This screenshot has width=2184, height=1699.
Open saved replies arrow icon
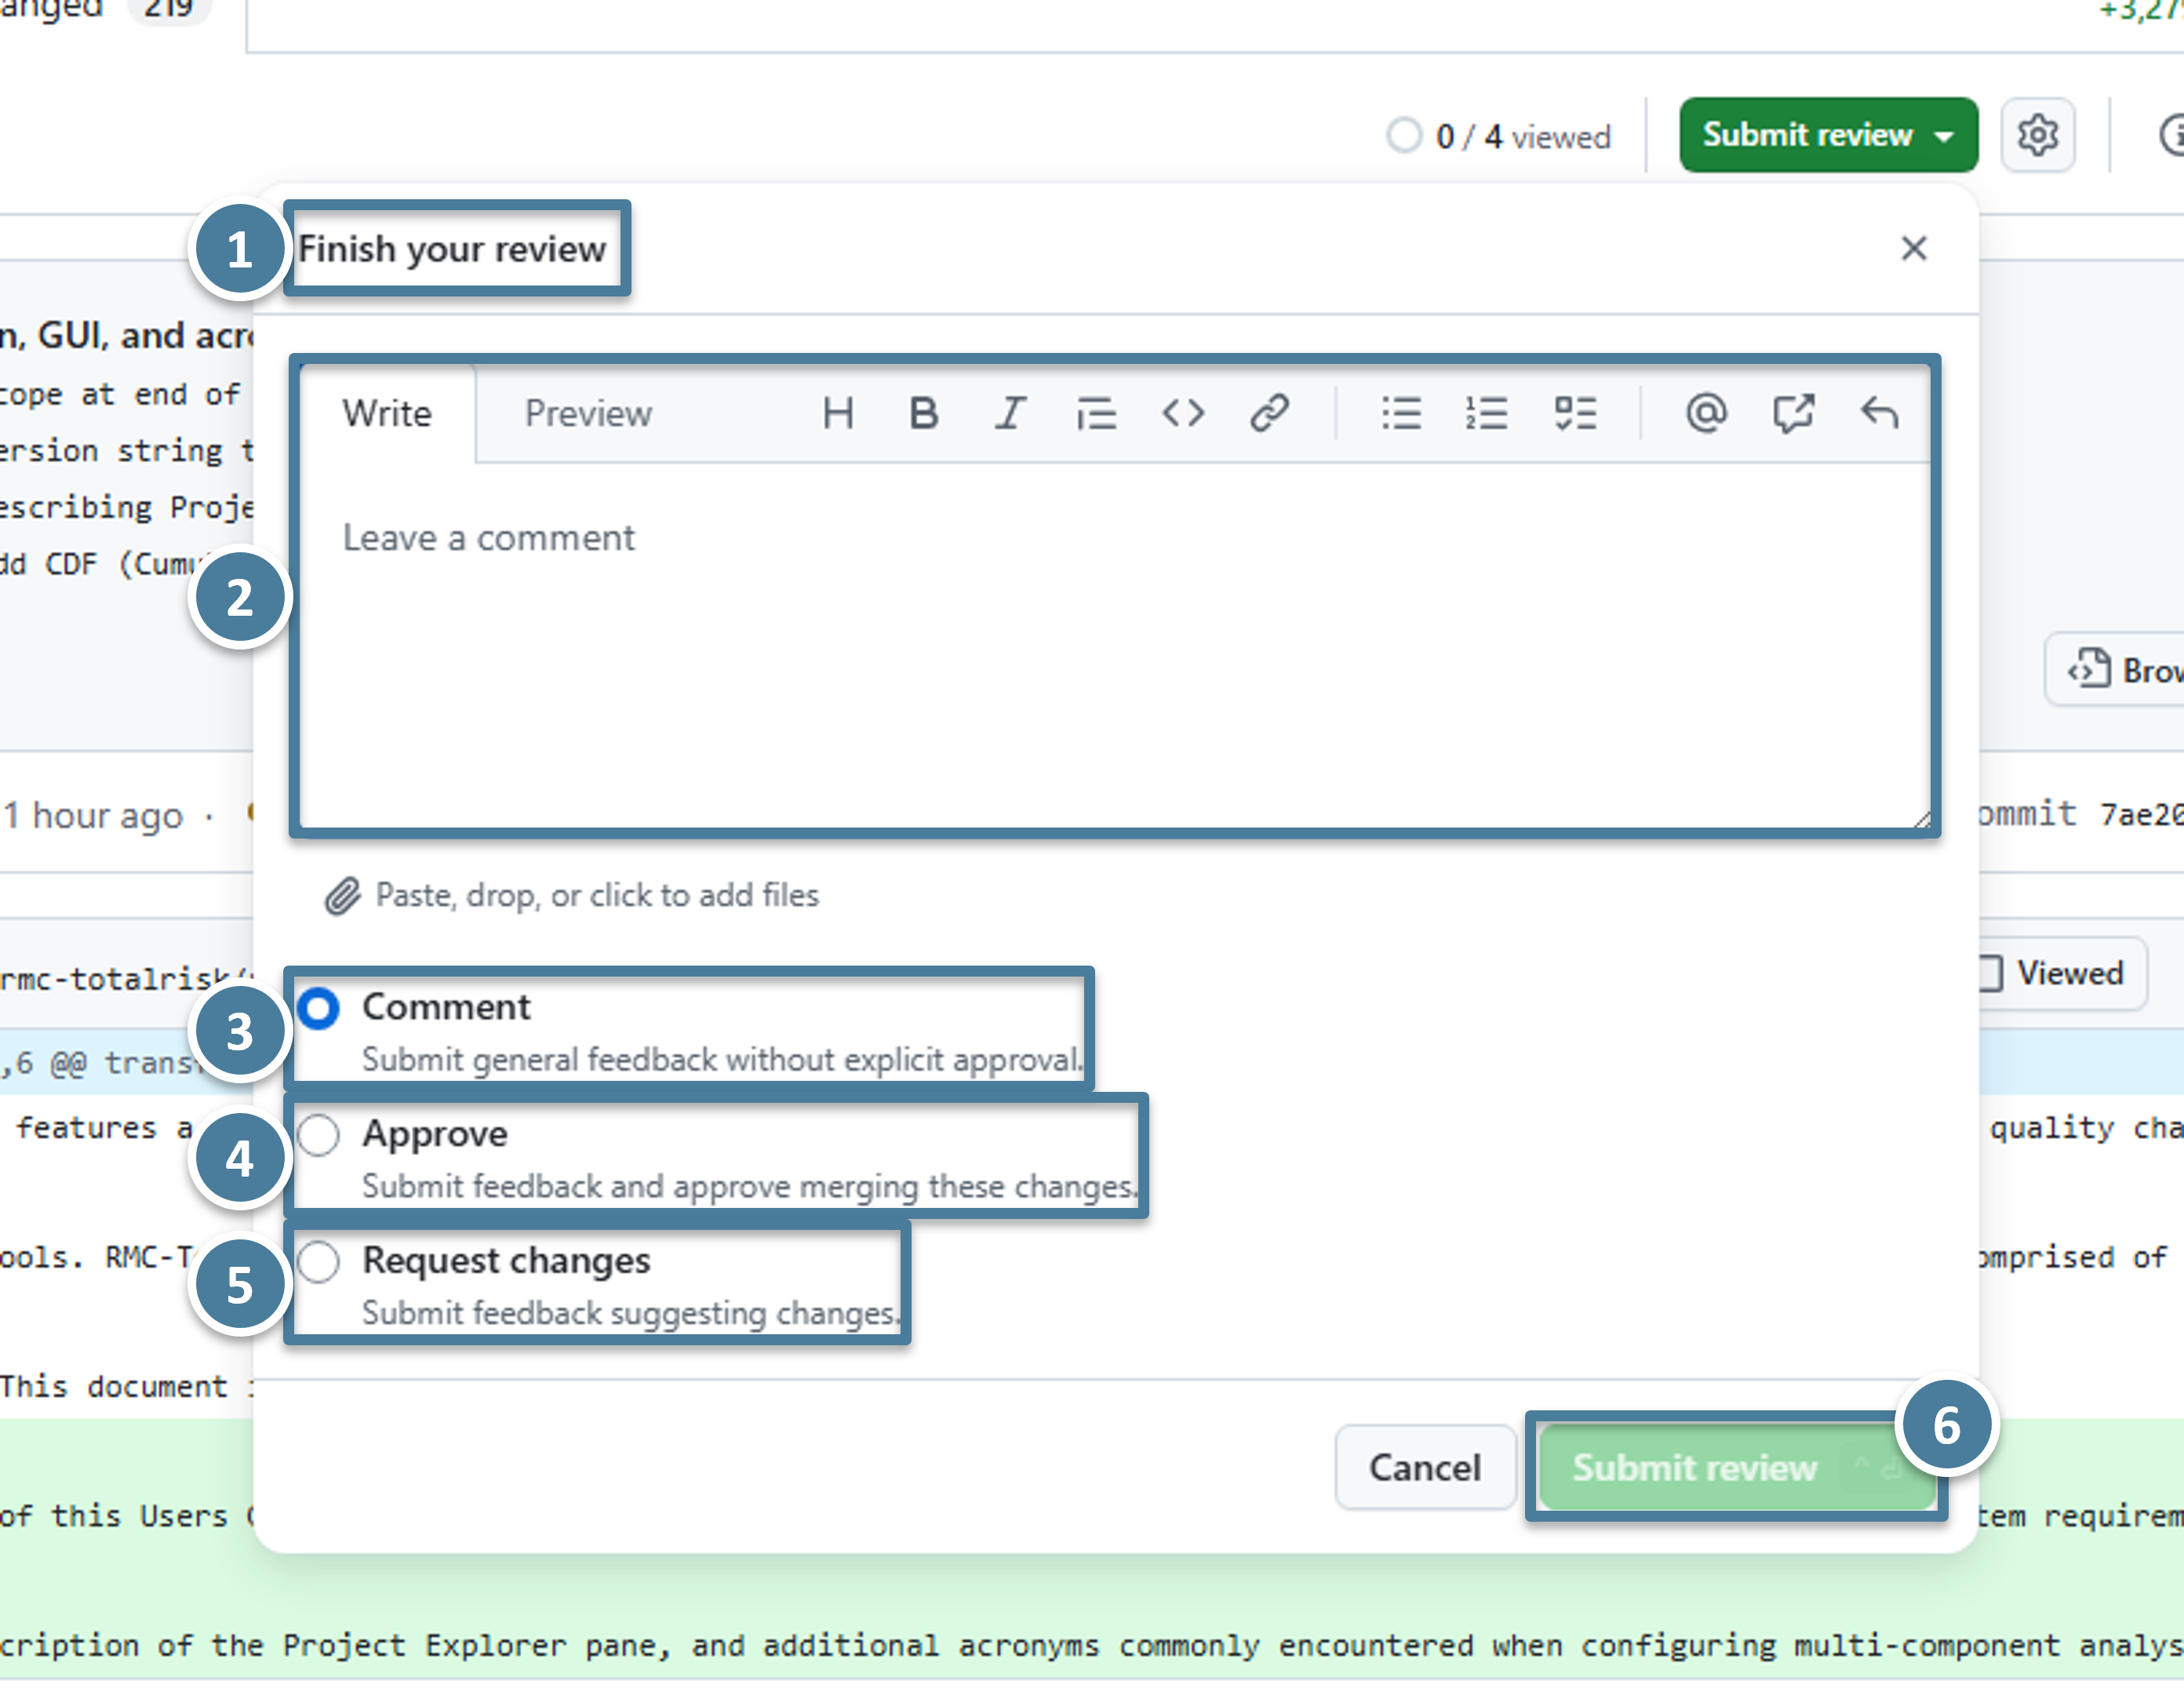[1879, 413]
